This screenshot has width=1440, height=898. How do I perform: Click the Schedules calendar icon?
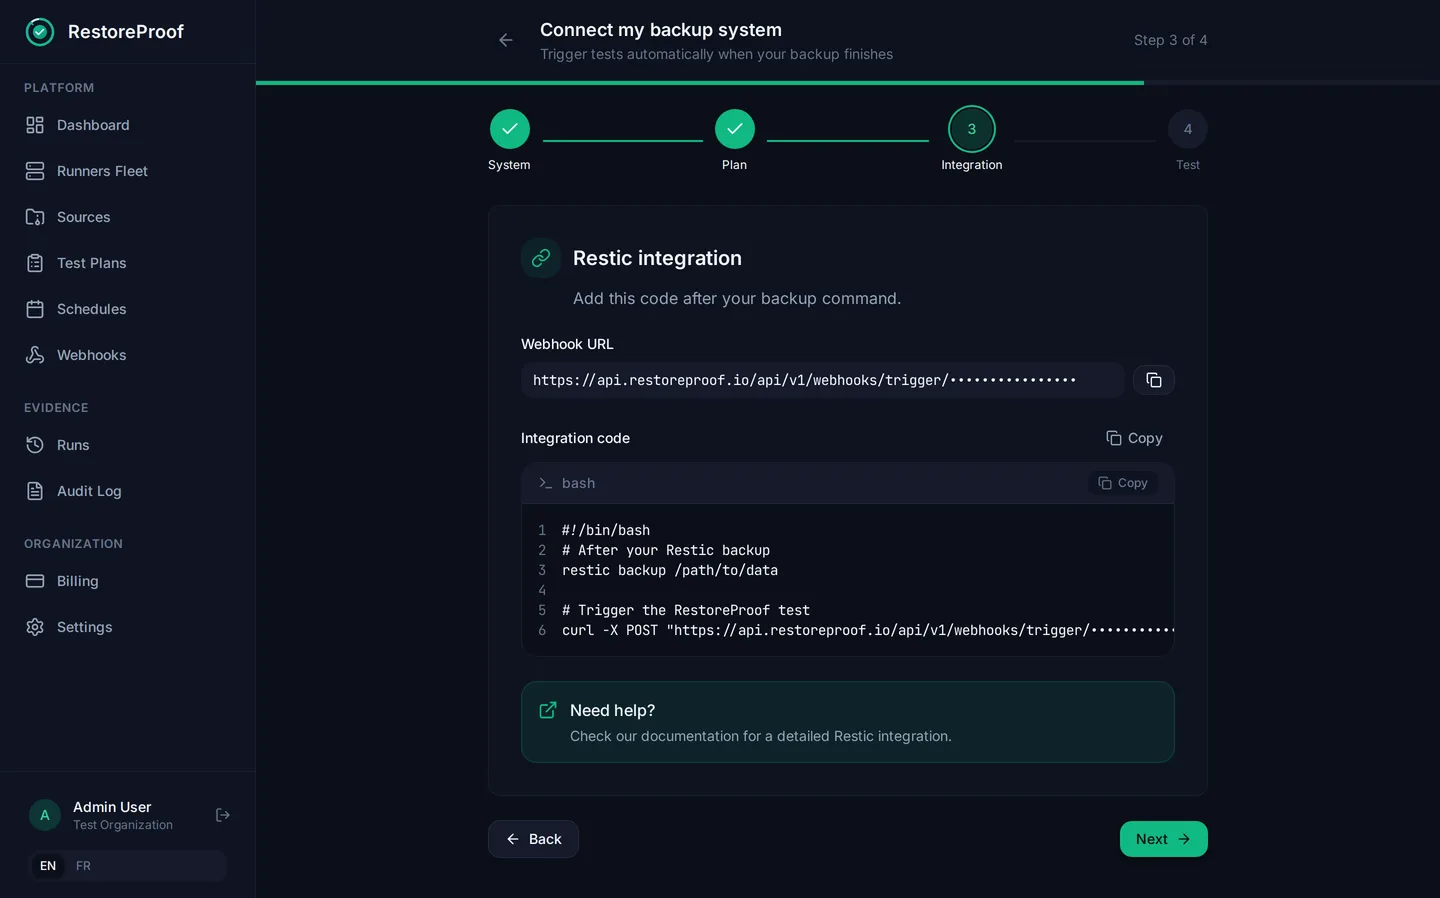35,309
